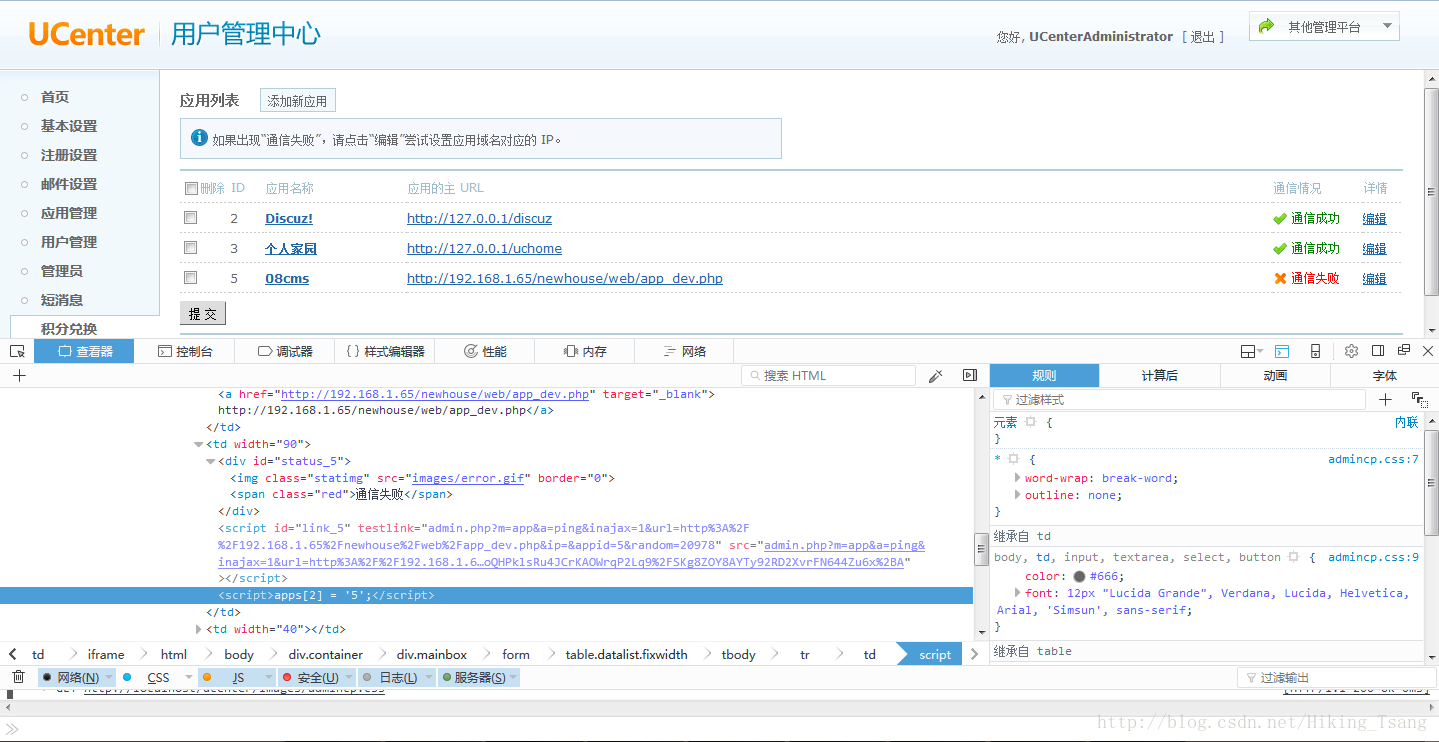Viewport: 1439px width, 742px height.
Task: Collapse the td width="90" node
Action: [x=198, y=445]
